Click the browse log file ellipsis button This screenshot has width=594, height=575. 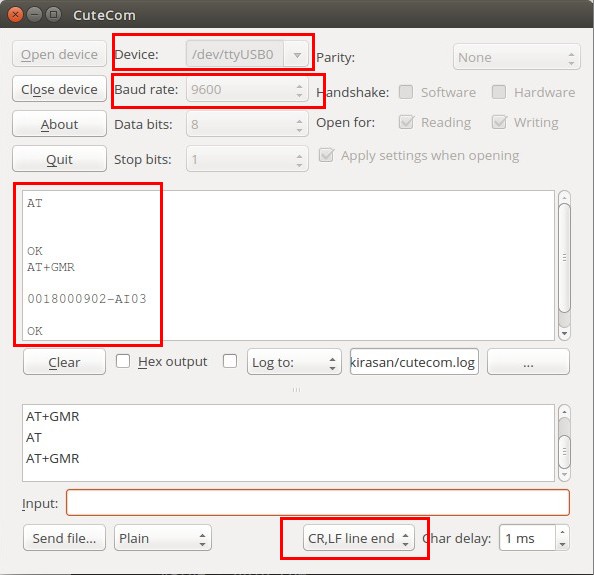click(528, 362)
